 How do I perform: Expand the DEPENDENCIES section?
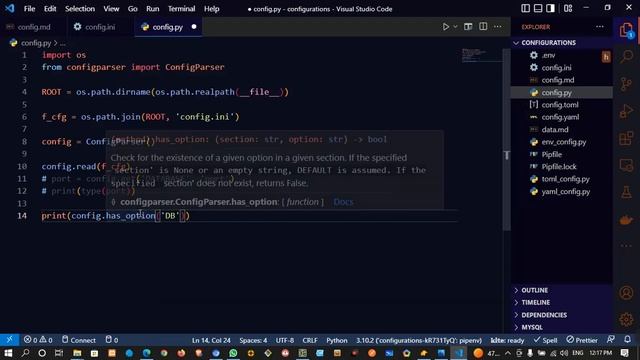pos(562,315)
